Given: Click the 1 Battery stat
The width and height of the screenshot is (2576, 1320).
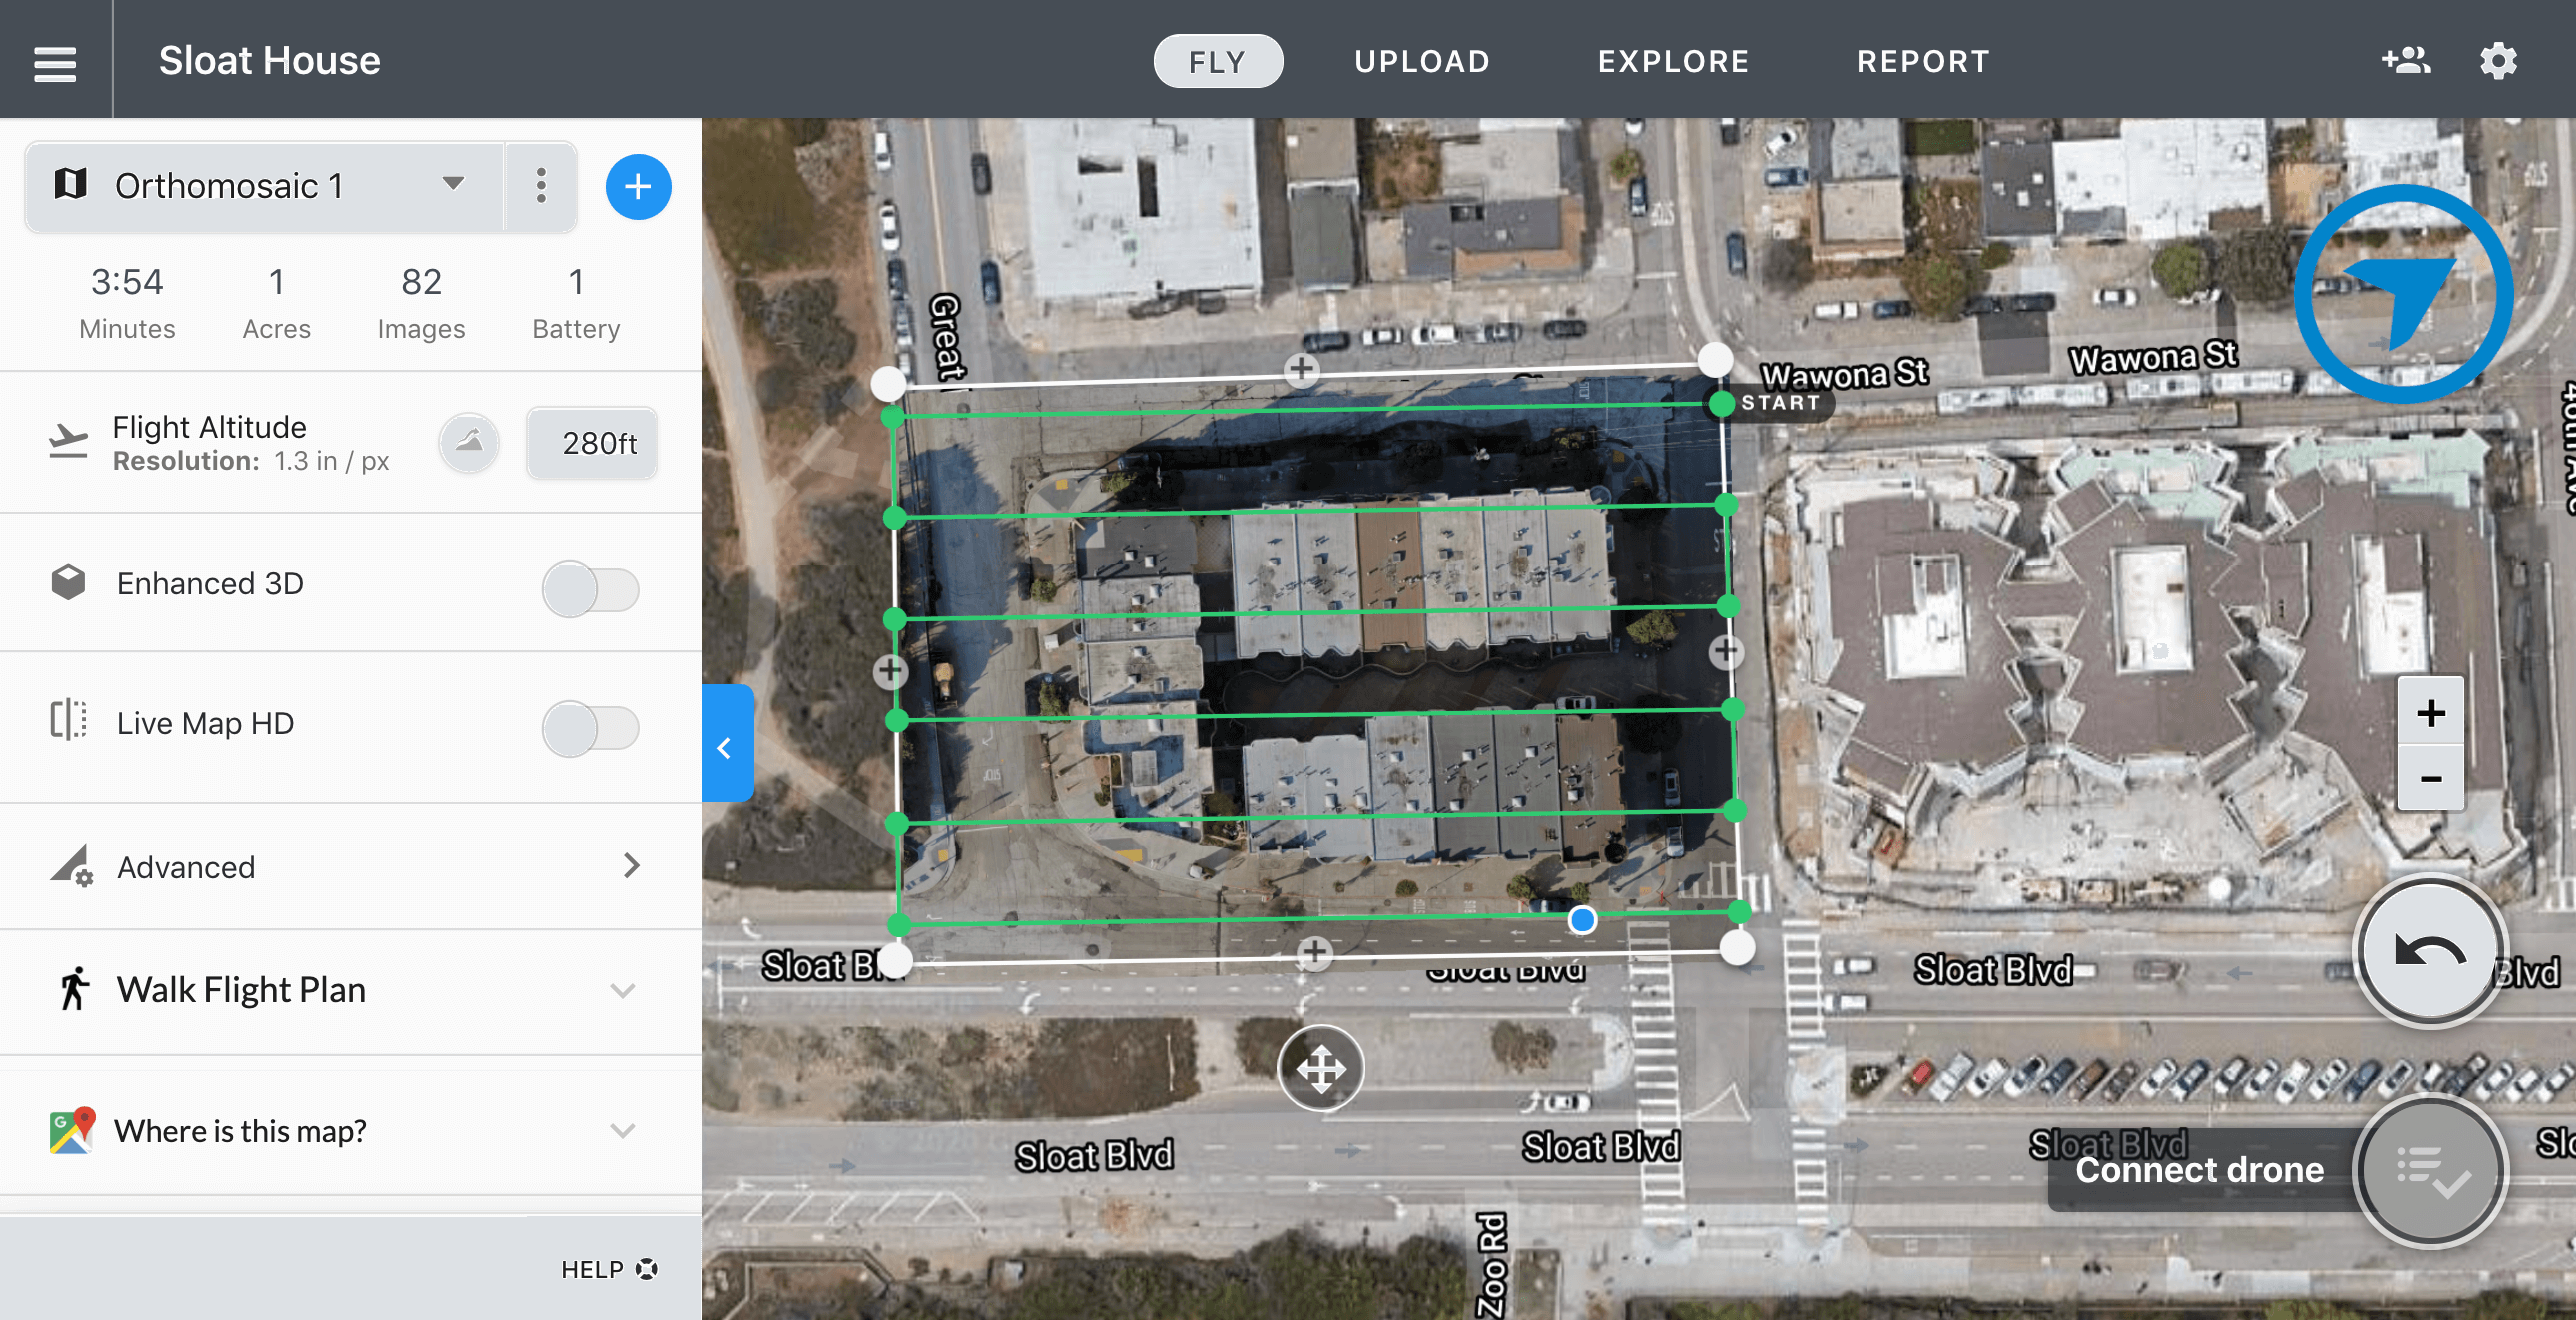Looking at the screenshot, I should tap(576, 303).
